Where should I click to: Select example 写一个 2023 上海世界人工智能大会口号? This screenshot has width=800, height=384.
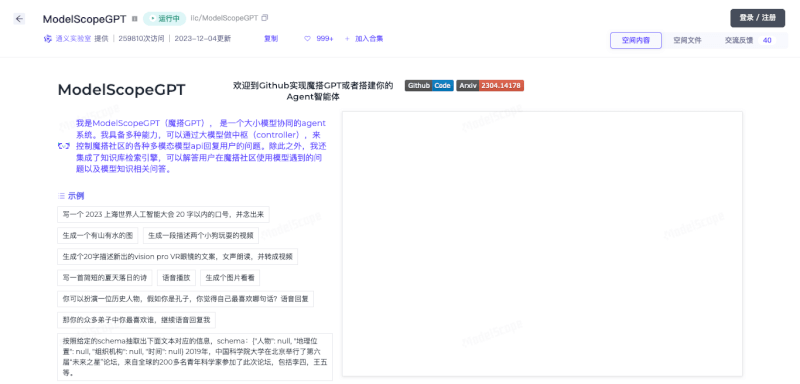point(163,215)
